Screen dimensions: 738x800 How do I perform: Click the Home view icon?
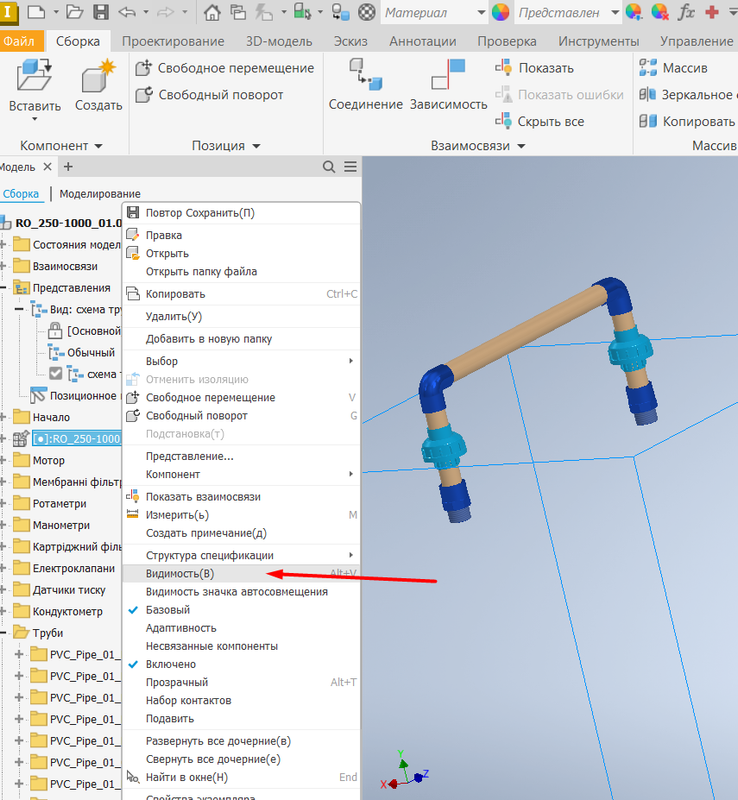click(x=212, y=12)
